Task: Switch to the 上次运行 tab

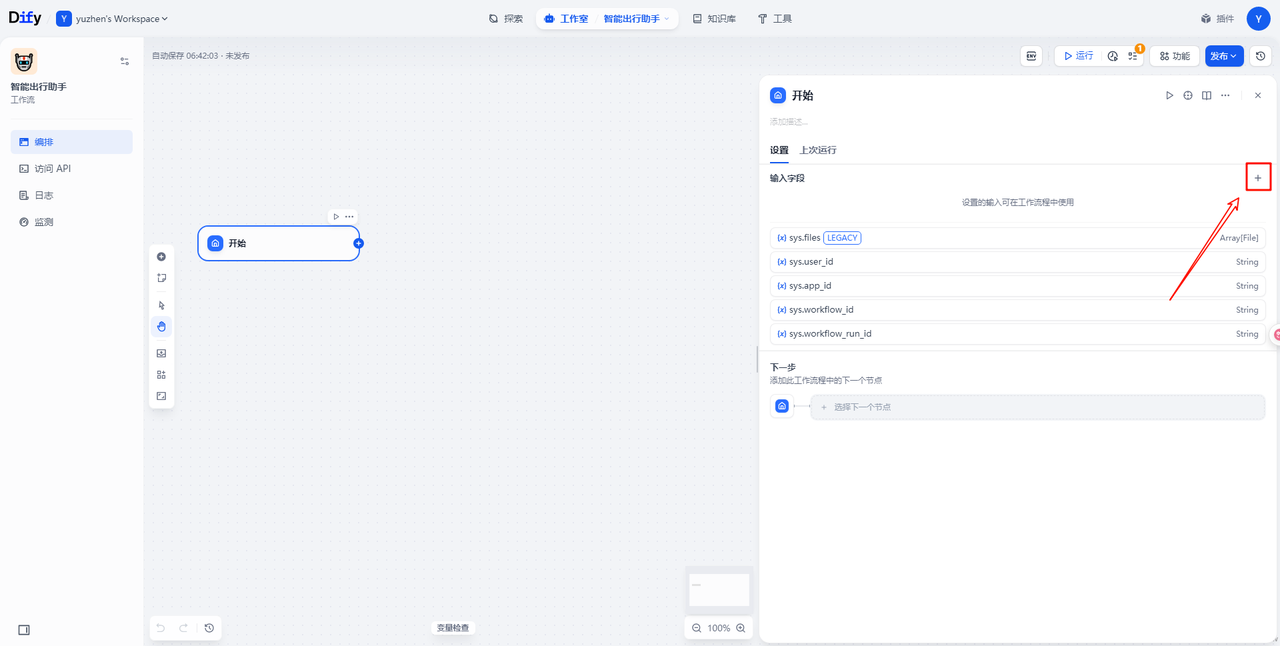Action: 817,150
